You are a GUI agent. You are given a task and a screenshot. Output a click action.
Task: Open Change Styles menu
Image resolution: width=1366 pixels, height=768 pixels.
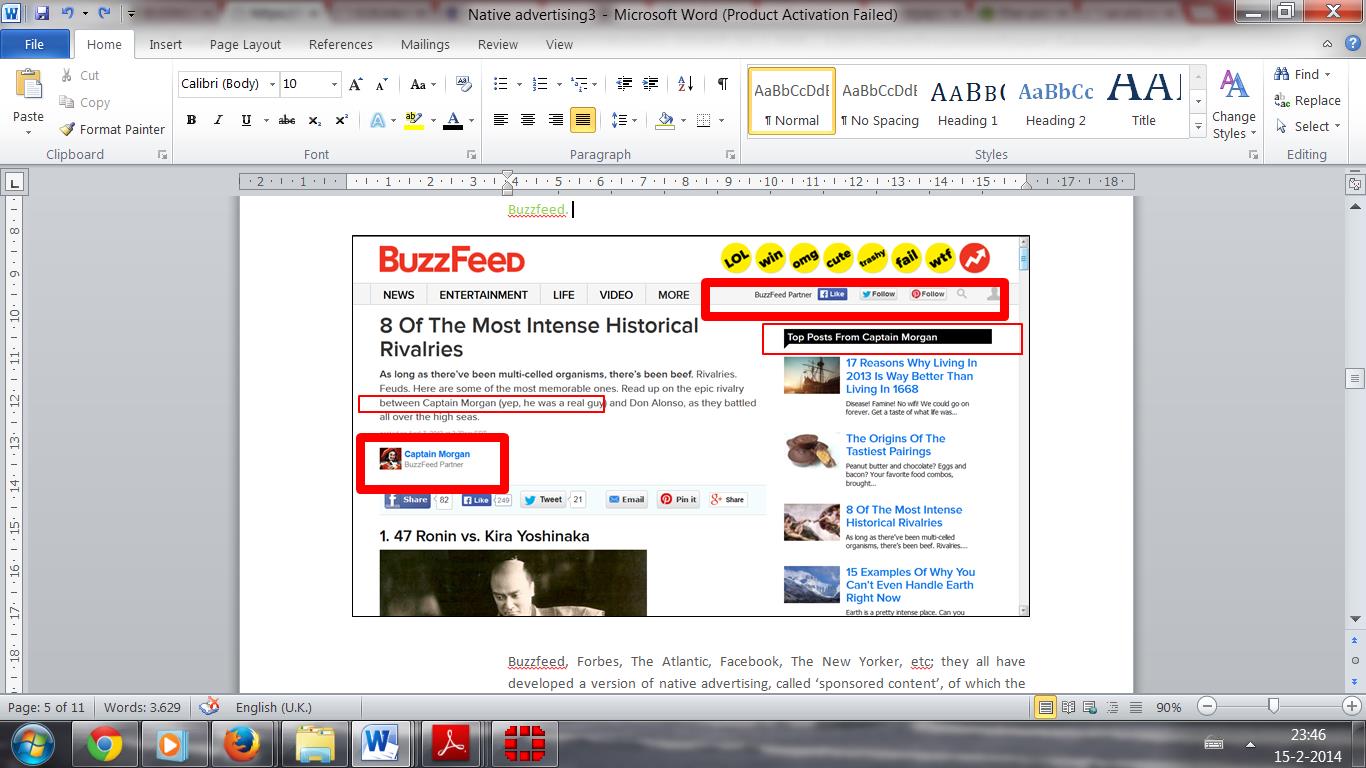click(1234, 105)
